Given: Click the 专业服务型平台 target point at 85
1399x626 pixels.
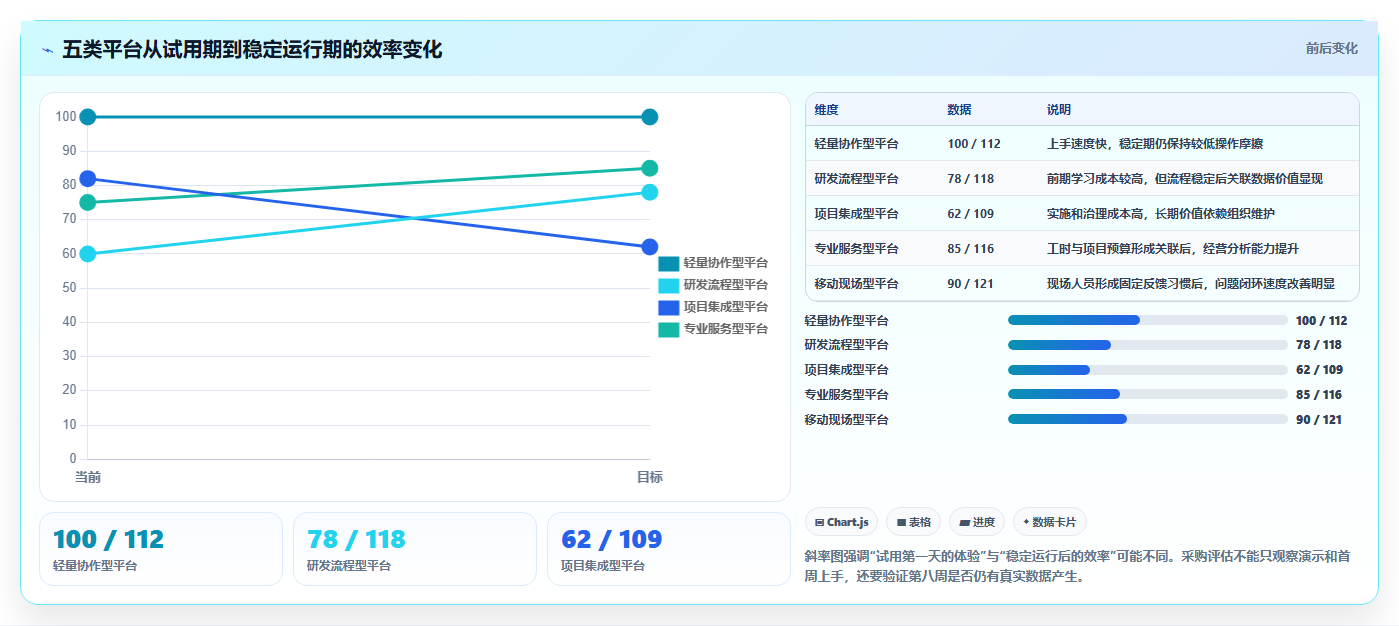Looking at the screenshot, I should click(650, 168).
